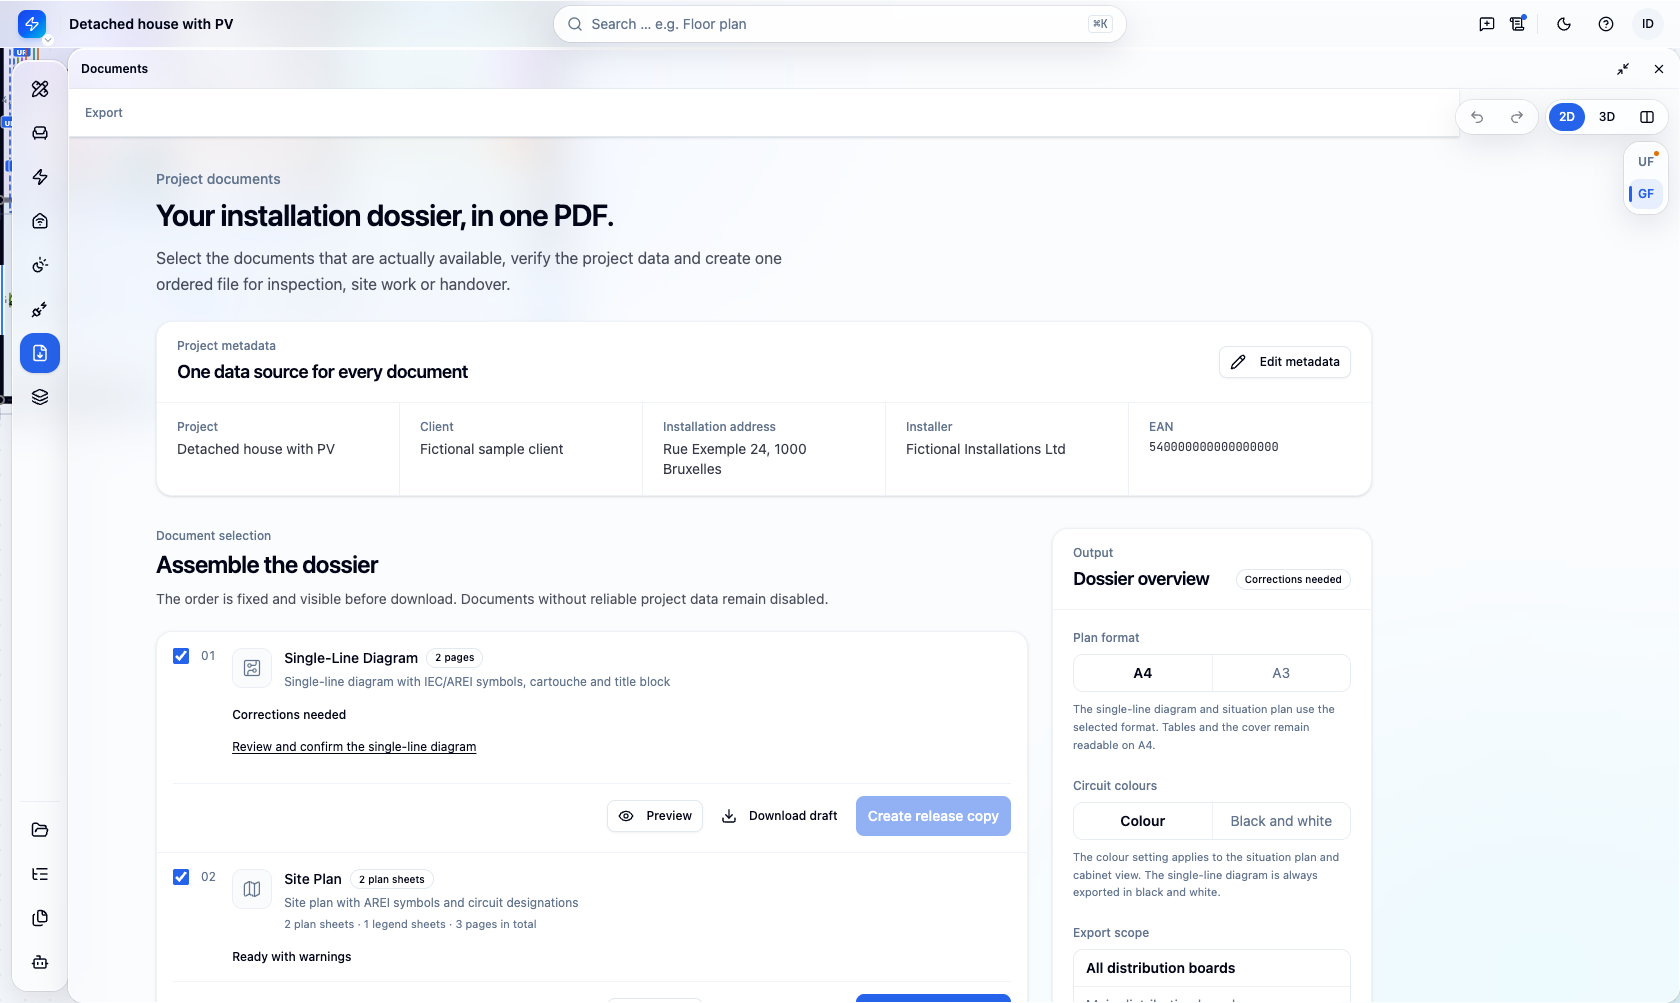Image resolution: width=1680 pixels, height=1003 pixels.
Task: Toggle the split view panel icon
Action: tap(1647, 117)
